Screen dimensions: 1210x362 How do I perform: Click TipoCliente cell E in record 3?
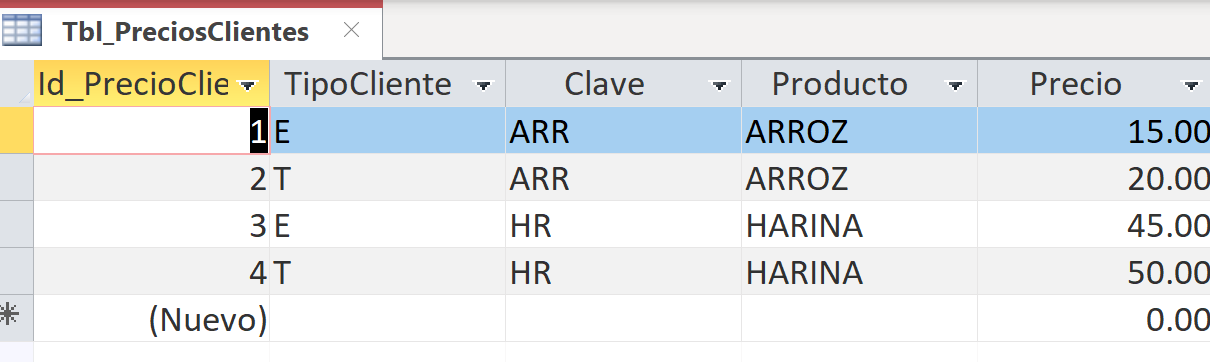[x=387, y=225]
